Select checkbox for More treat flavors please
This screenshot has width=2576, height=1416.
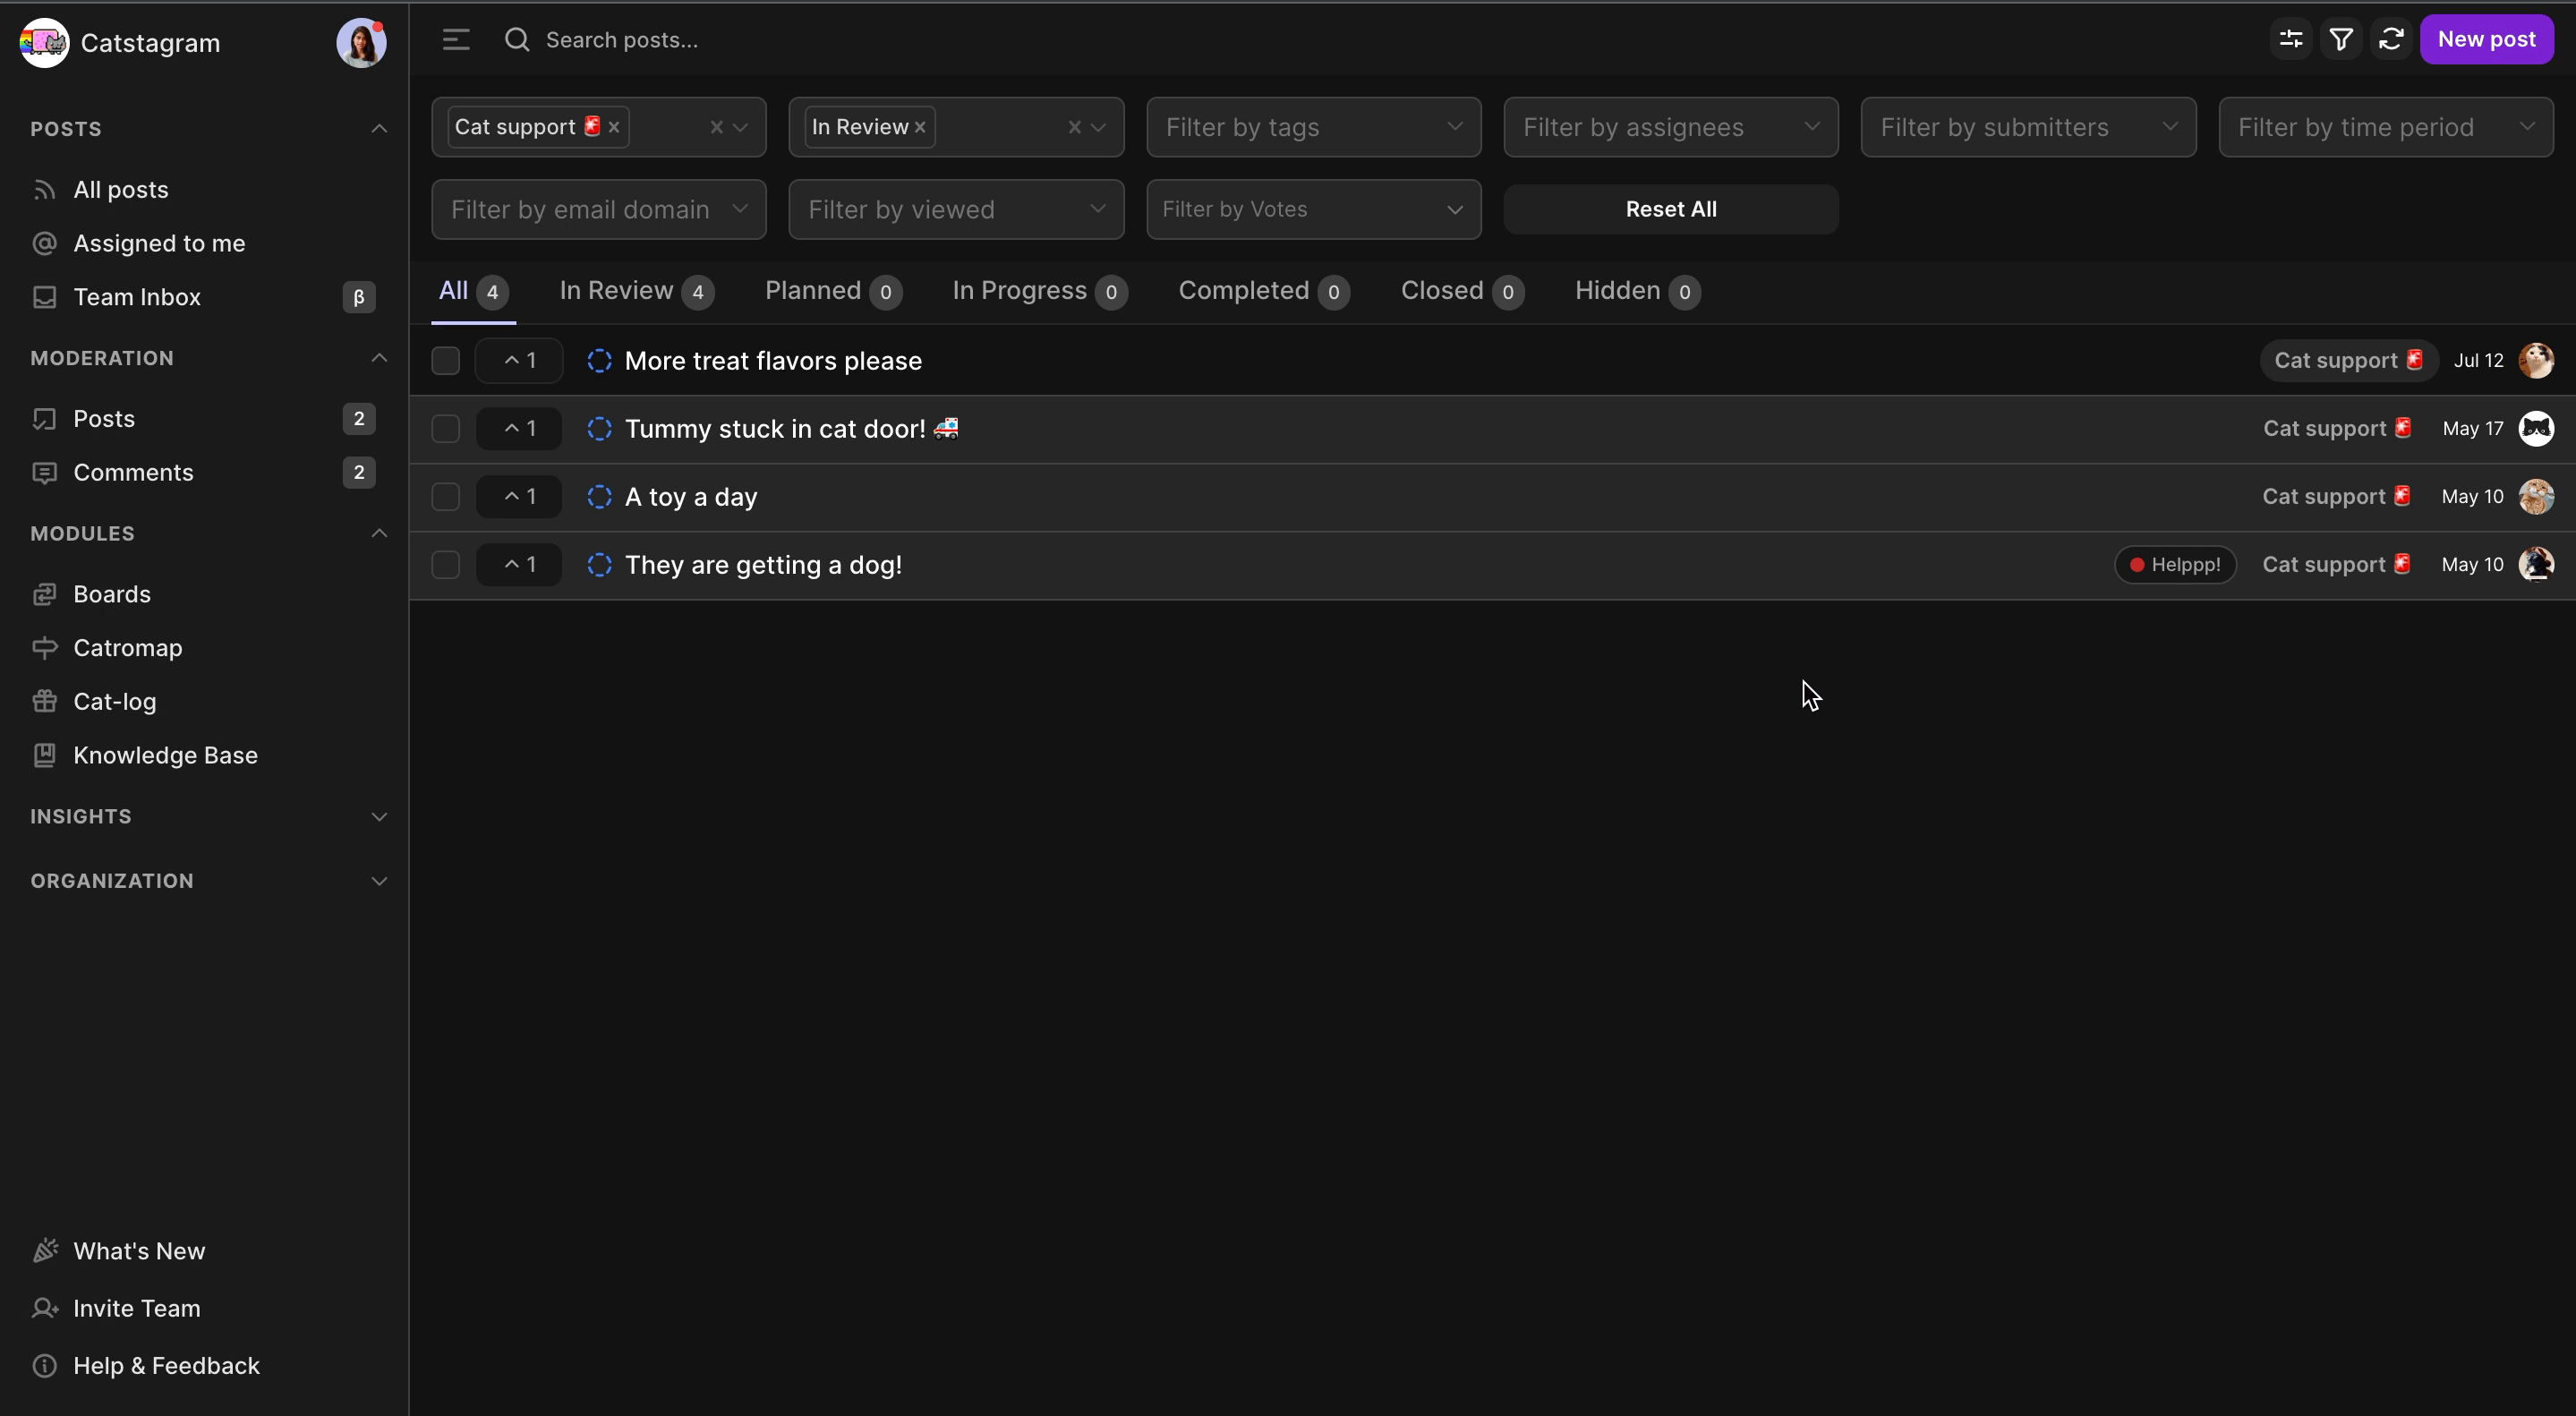[445, 361]
